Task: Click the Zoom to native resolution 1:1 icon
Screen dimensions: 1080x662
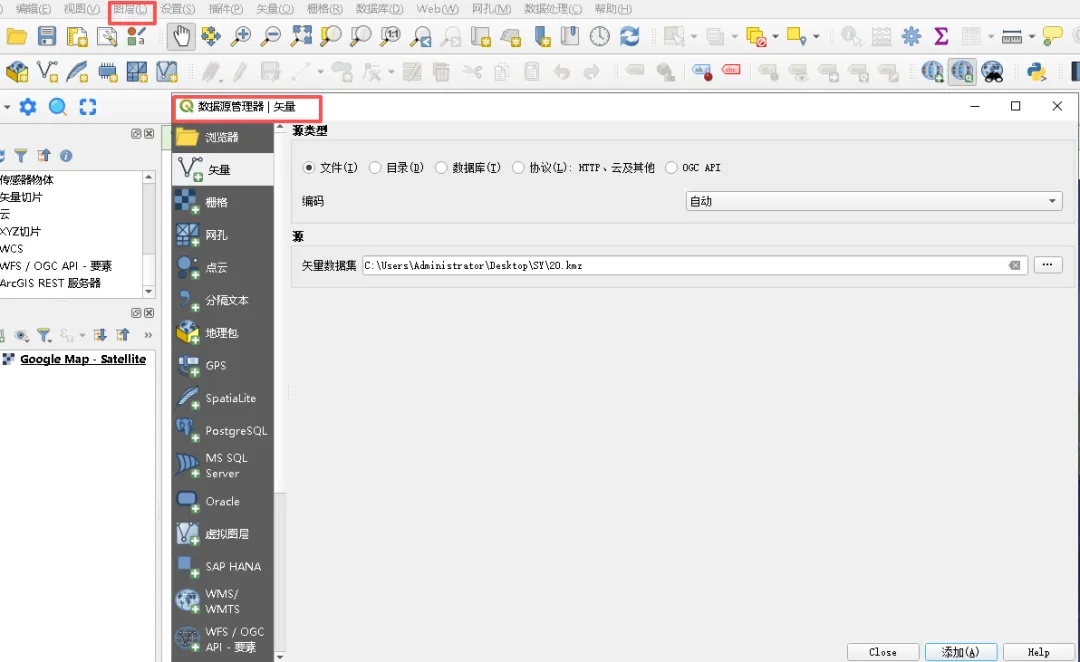Action: (391, 36)
